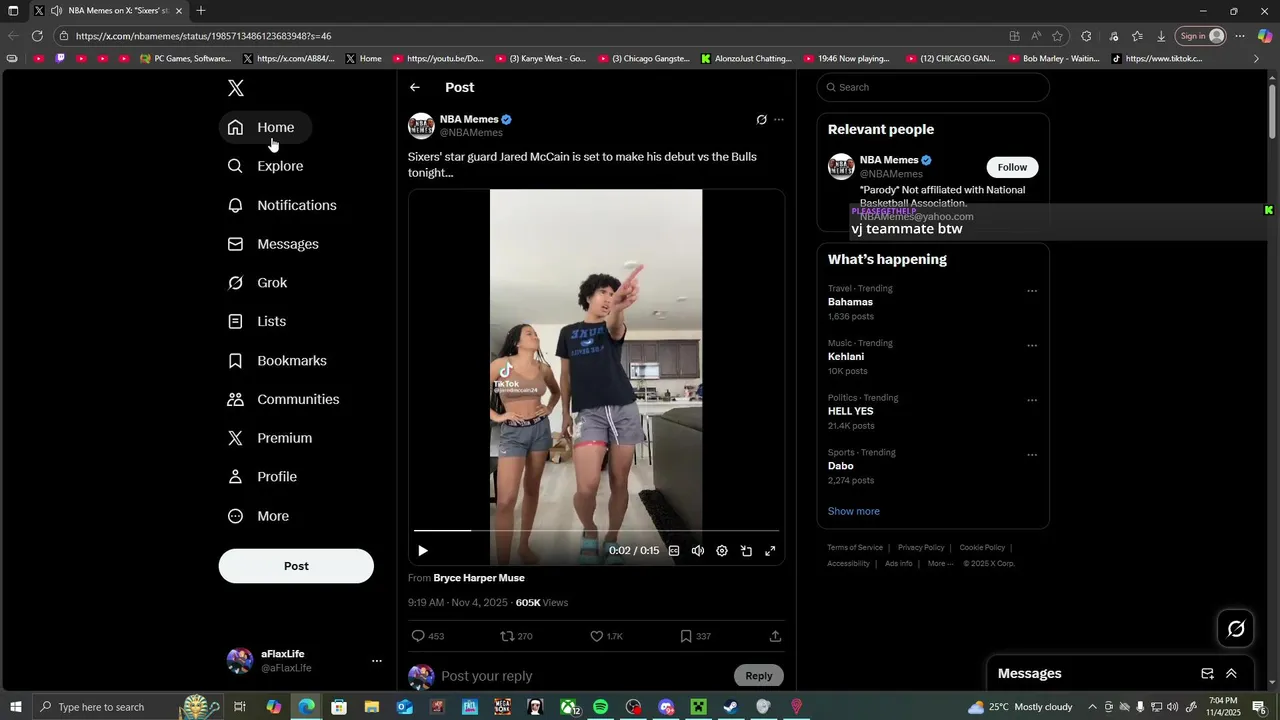Follow NBA Memes in Relevant people
The height and width of the screenshot is (720, 1280).
click(1012, 167)
